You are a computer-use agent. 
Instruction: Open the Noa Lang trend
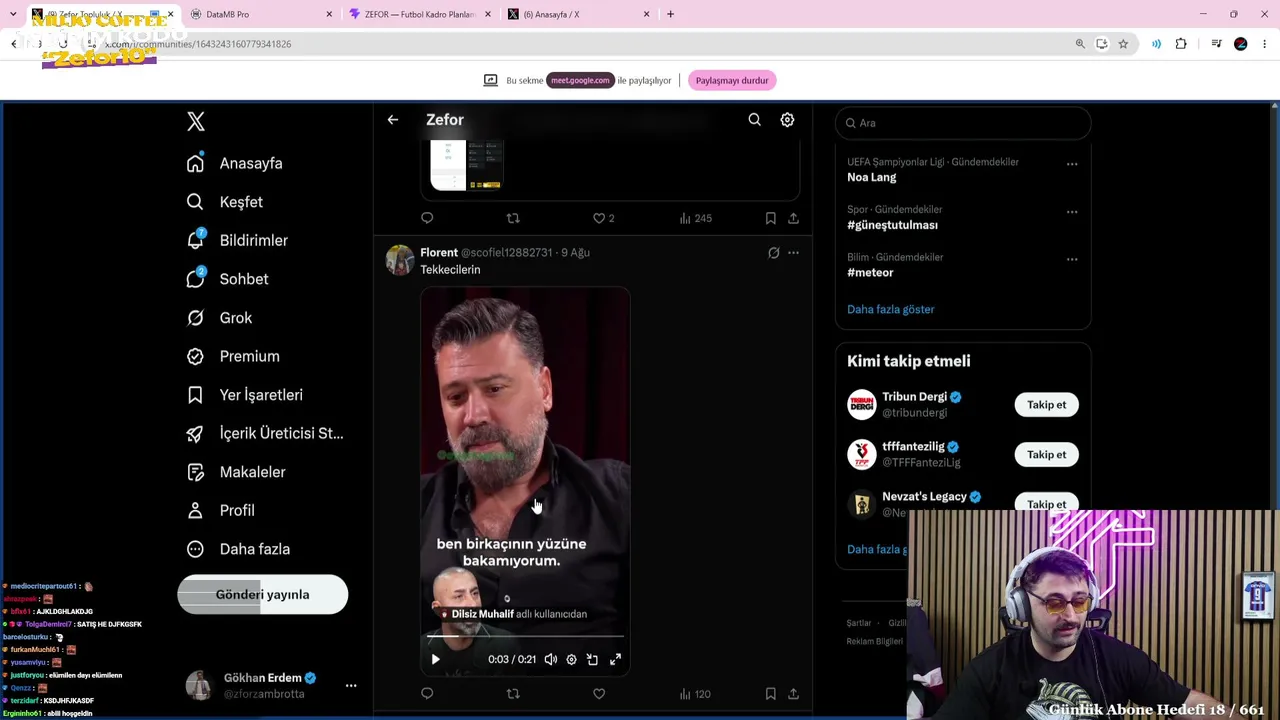tap(871, 178)
